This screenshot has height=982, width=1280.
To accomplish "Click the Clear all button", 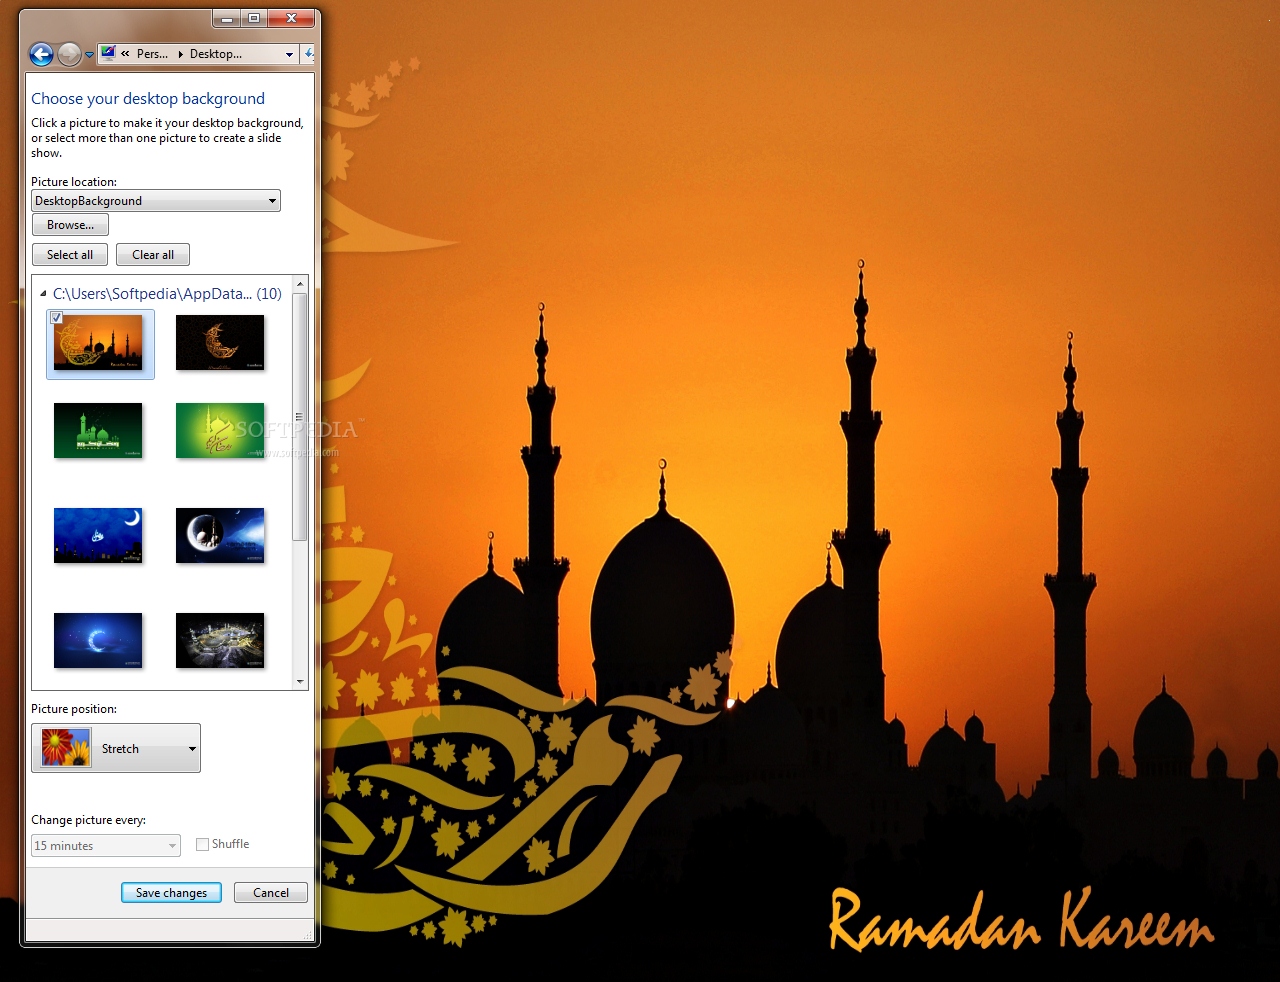I will pyautogui.click(x=153, y=255).
